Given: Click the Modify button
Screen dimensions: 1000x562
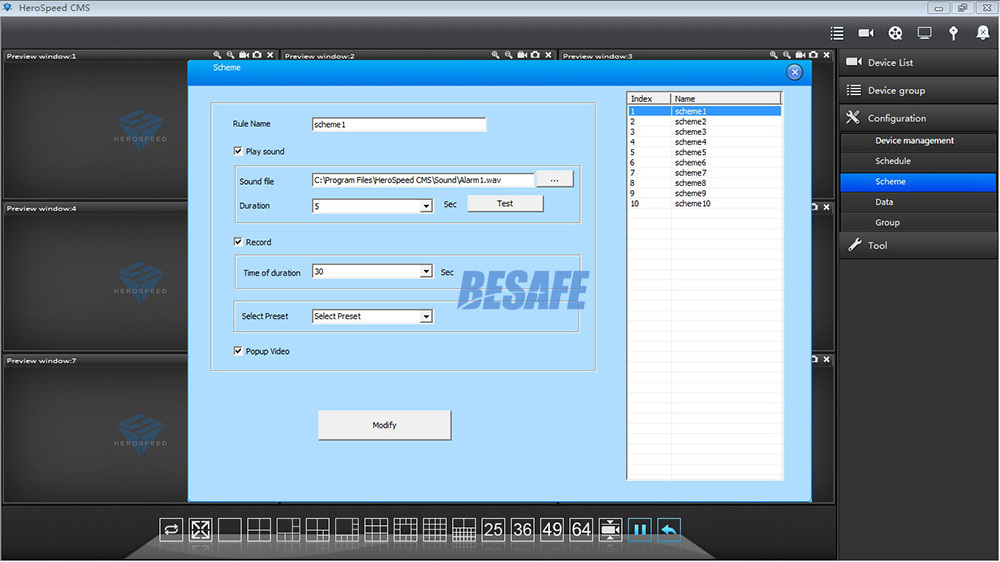Looking at the screenshot, I should (384, 425).
